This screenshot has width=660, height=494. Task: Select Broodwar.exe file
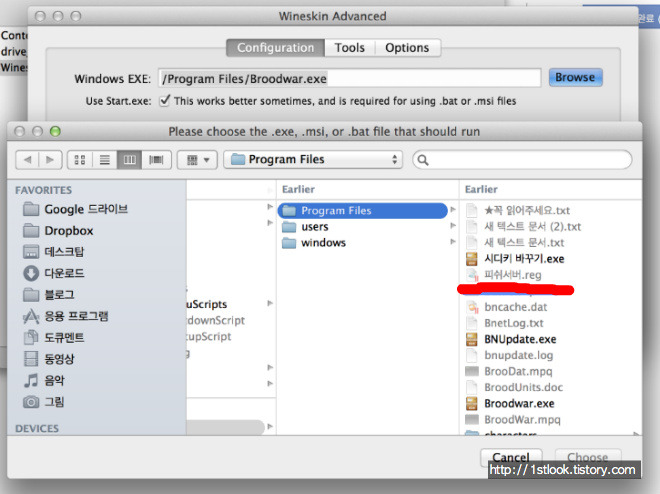pos(510,404)
